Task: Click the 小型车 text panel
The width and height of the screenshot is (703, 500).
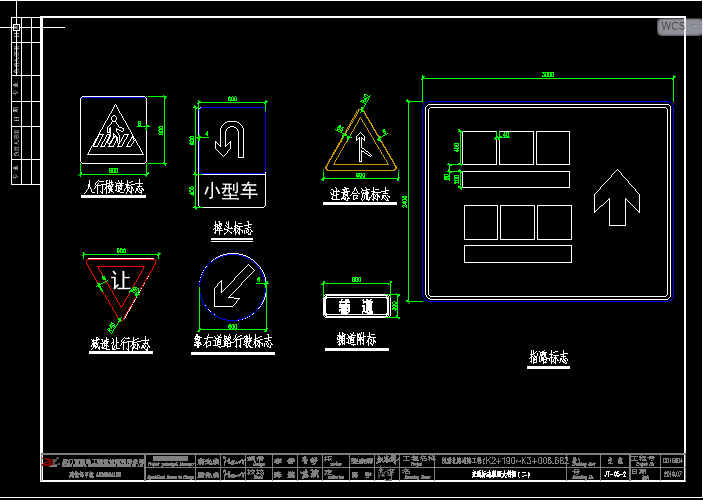Action: (231, 189)
